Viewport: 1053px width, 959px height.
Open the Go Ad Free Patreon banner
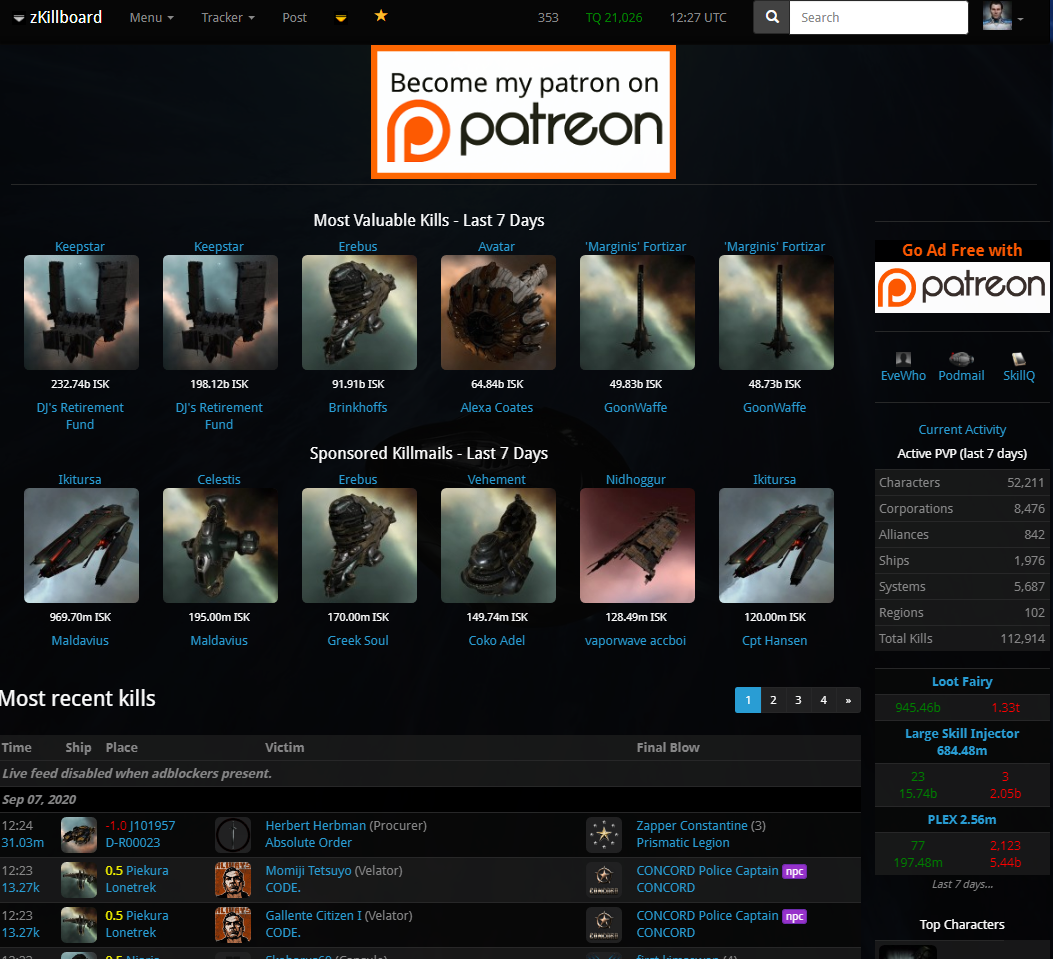pyautogui.click(x=962, y=277)
